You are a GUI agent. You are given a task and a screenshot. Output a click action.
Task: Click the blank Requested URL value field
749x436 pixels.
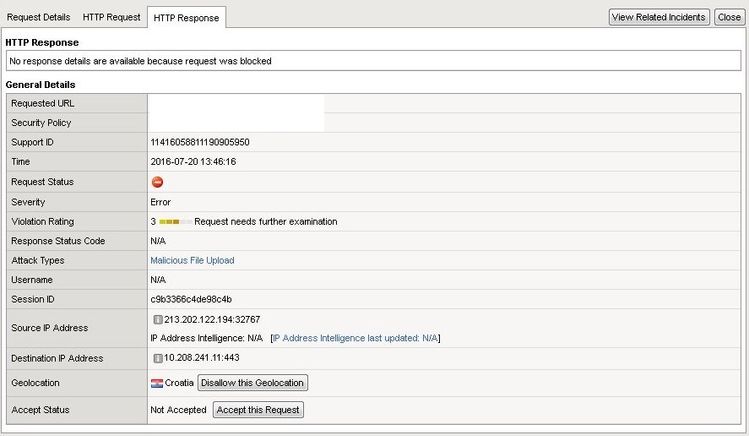click(x=237, y=103)
